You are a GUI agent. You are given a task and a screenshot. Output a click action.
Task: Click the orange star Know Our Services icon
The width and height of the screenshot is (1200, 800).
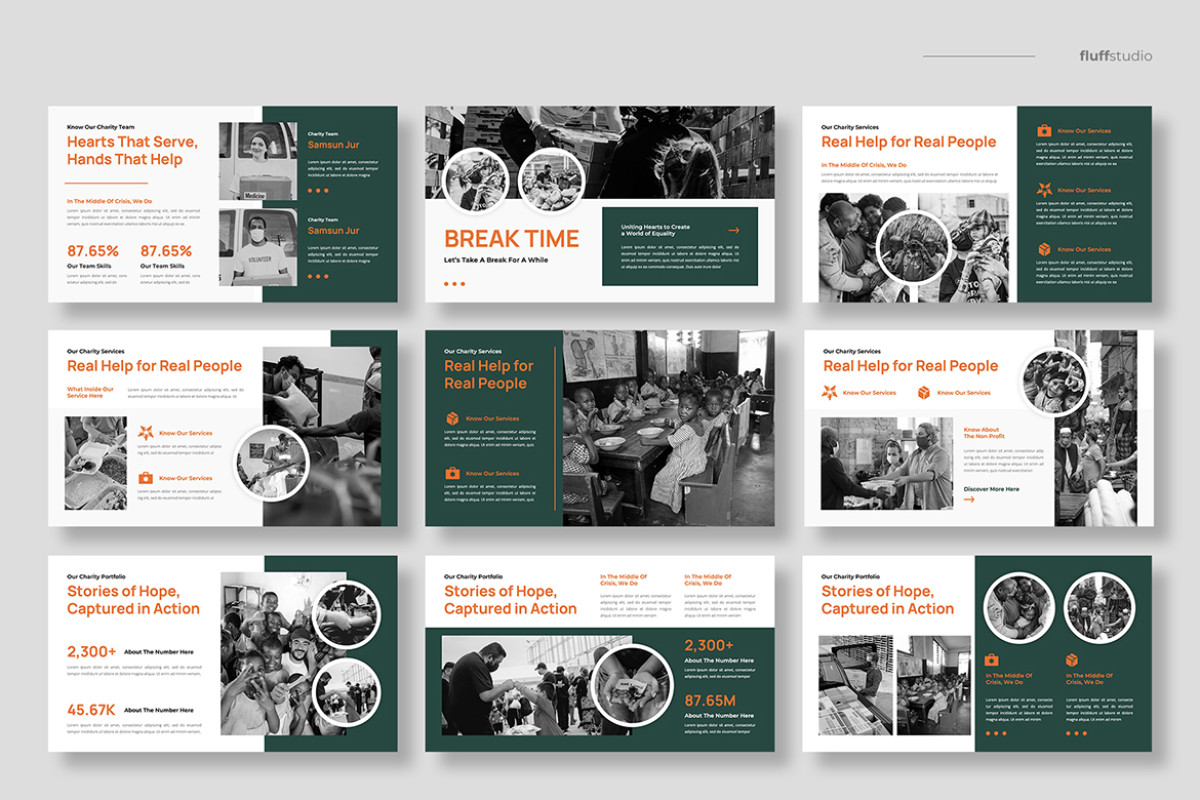[x=146, y=433]
